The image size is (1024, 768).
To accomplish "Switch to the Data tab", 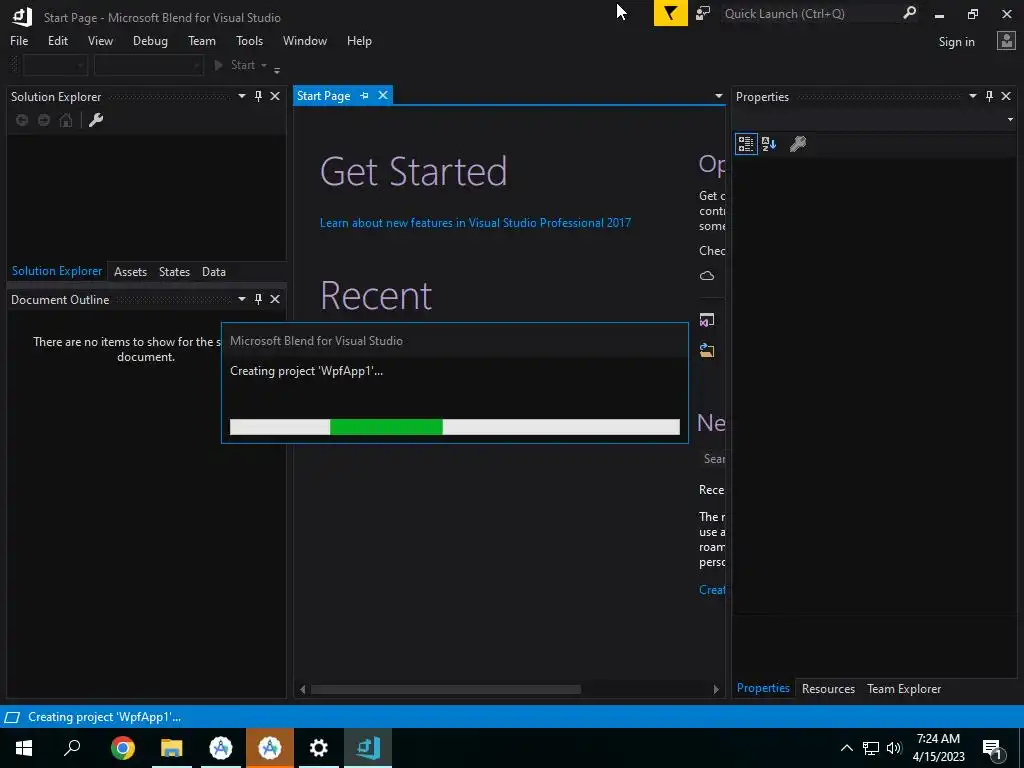I will tap(214, 272).
